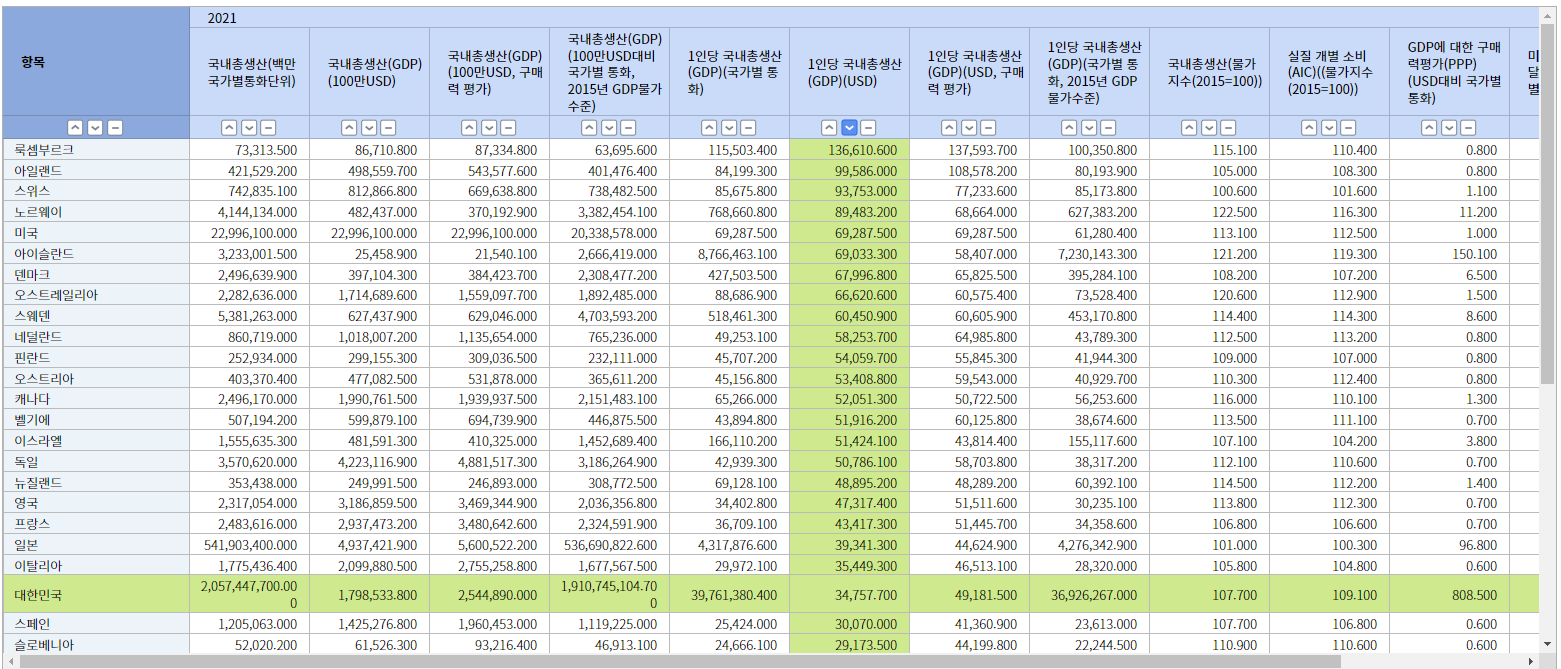Sort GDP에 대한 구매력평가(PPP) column ascending
The width and height of the screenshot is (1561, 669).
[x=1429, y=128]
